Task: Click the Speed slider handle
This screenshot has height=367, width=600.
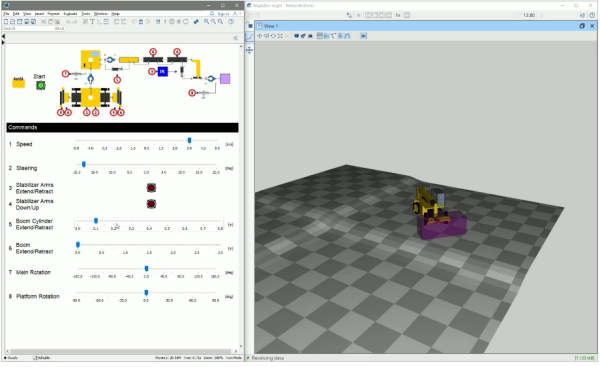Action: [x=189, y=141]
